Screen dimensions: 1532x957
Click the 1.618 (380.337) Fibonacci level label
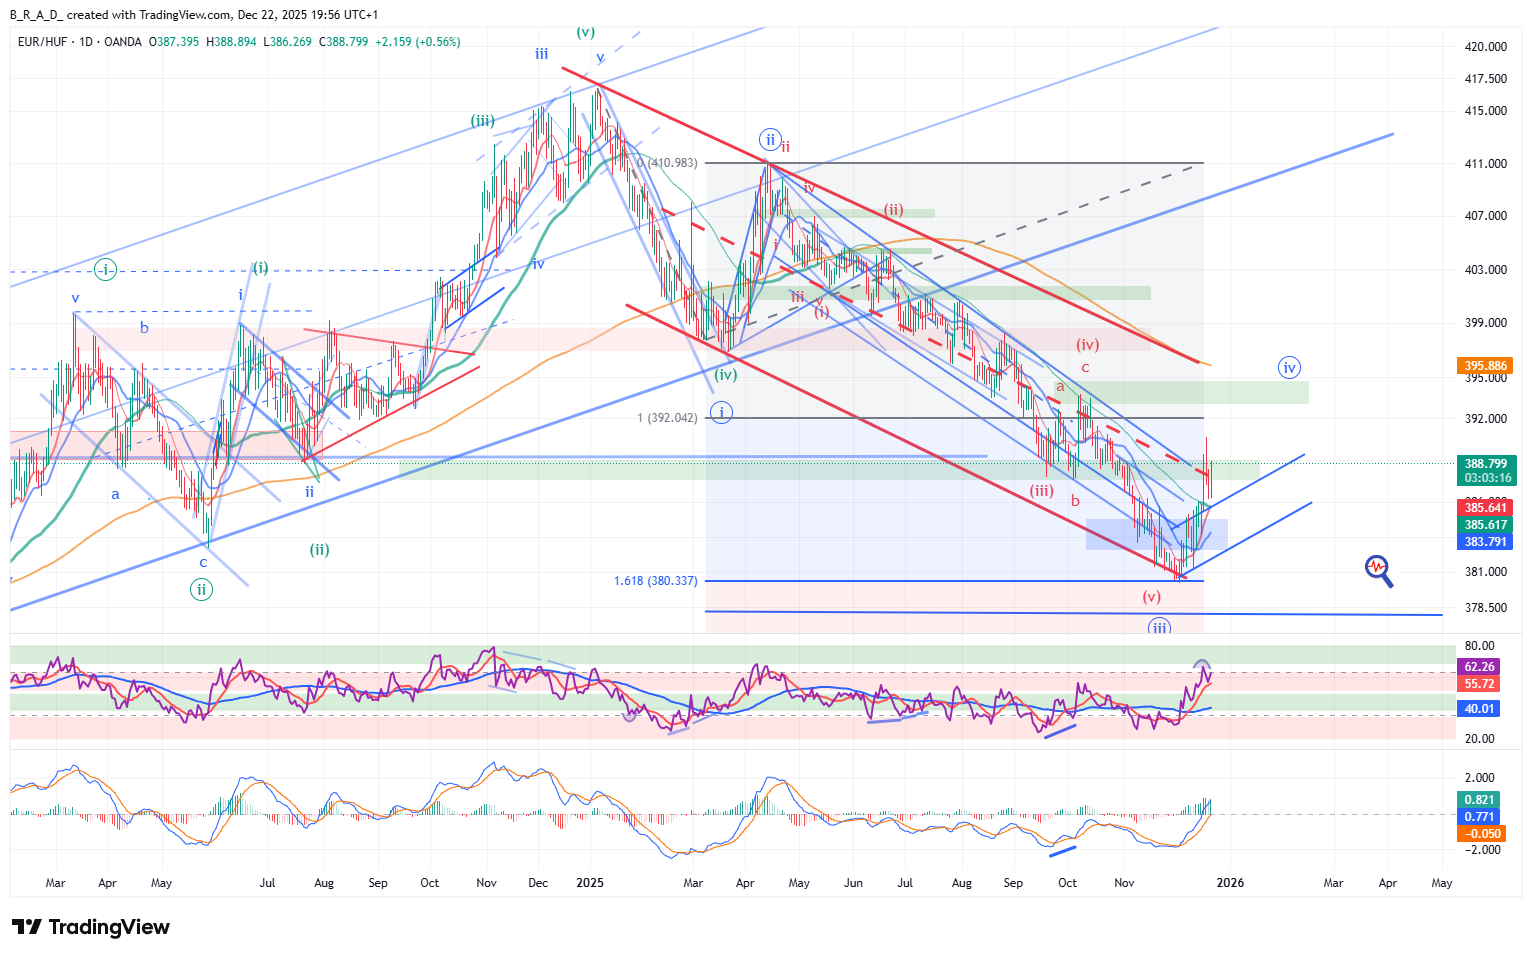pyautogui.click(x=655, y=581)
